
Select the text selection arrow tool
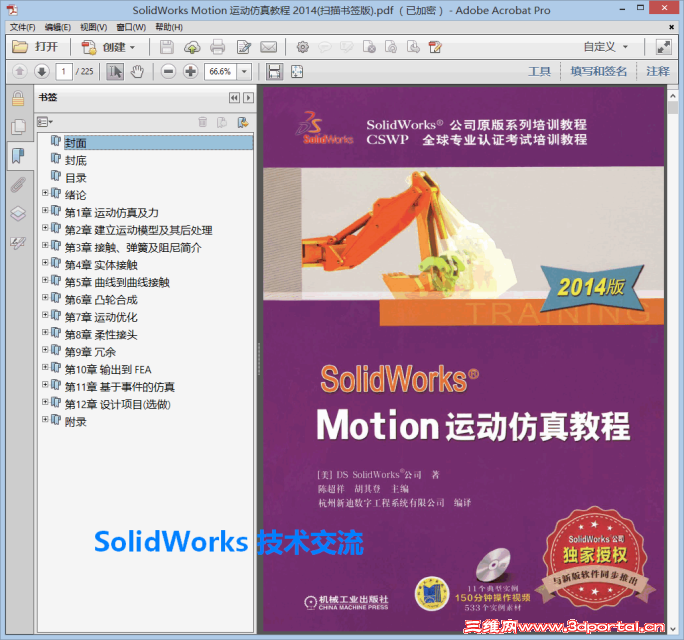[x=115, y=72]
